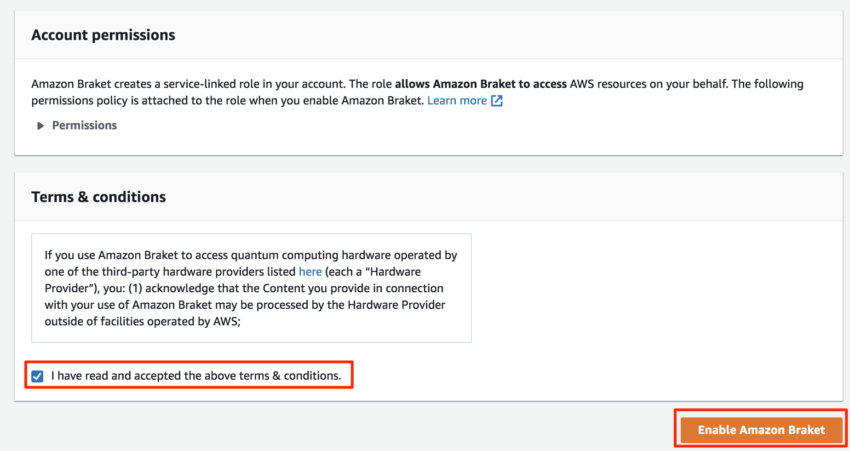Click the Enable Amazon Braket button
850x451 pixels.
(761, 430)
